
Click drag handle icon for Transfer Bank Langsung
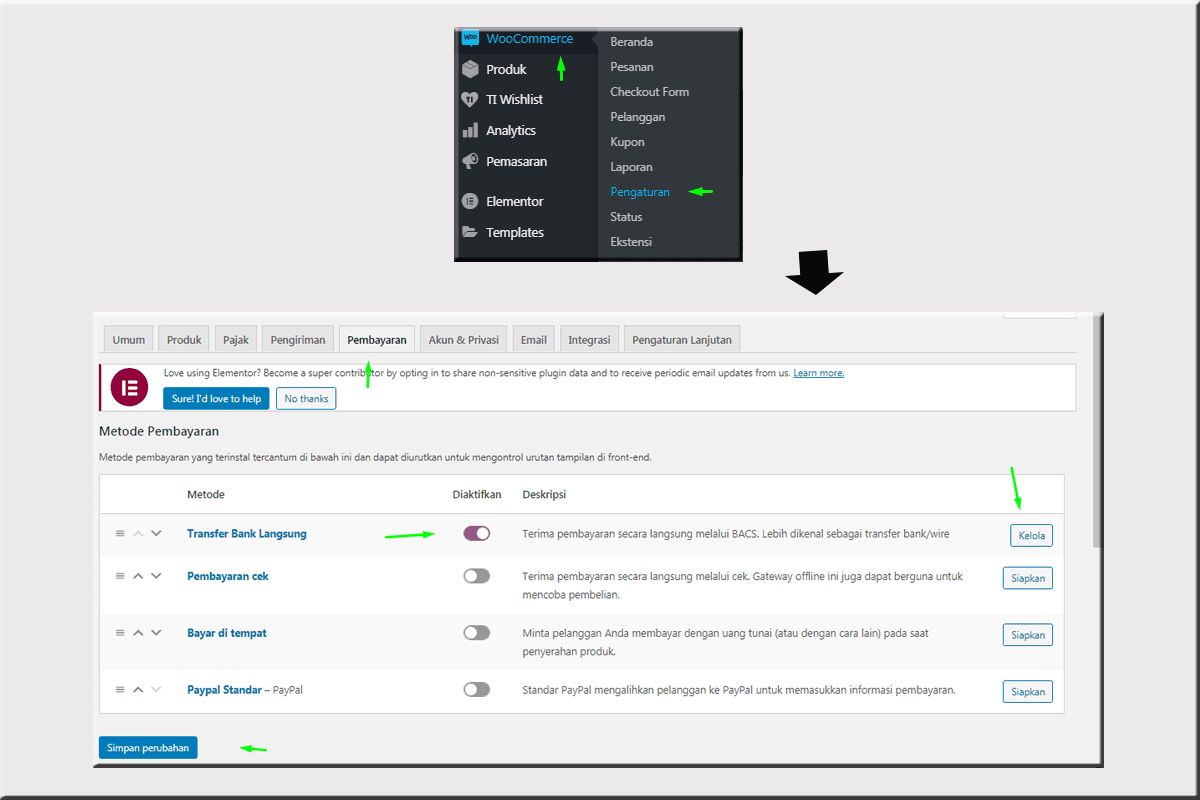120,534
